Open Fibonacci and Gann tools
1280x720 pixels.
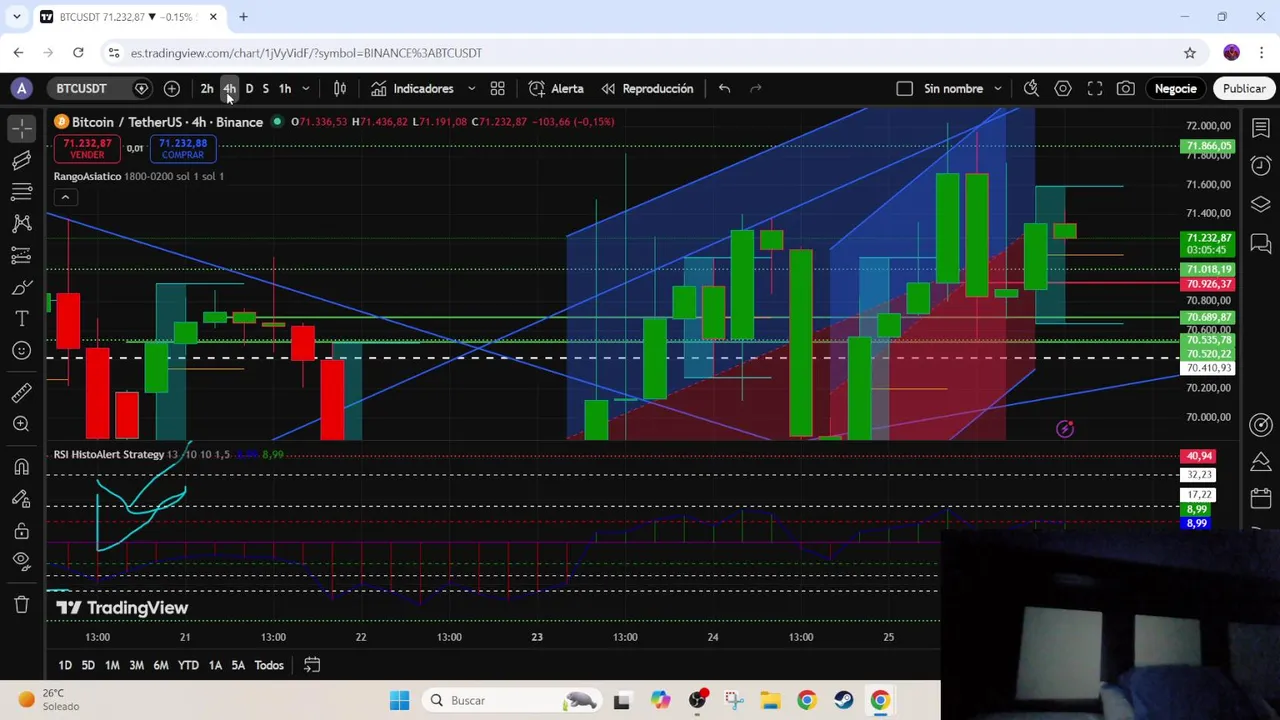pyautogui.click(x=21, y=191)
